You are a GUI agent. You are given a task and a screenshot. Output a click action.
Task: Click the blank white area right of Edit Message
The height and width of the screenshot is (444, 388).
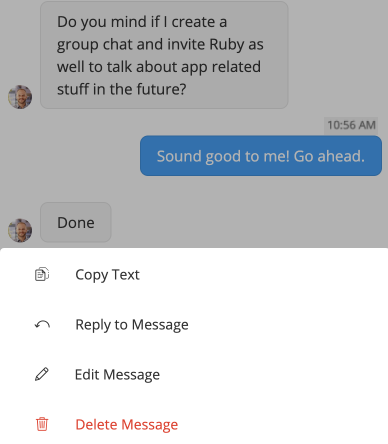click(273, 374)
